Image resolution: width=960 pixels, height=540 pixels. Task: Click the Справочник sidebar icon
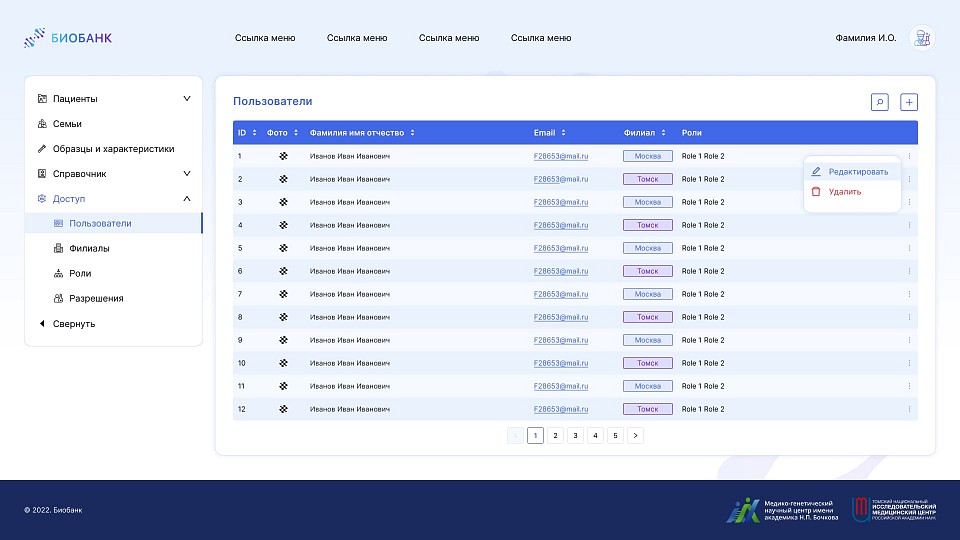[42, 174]
